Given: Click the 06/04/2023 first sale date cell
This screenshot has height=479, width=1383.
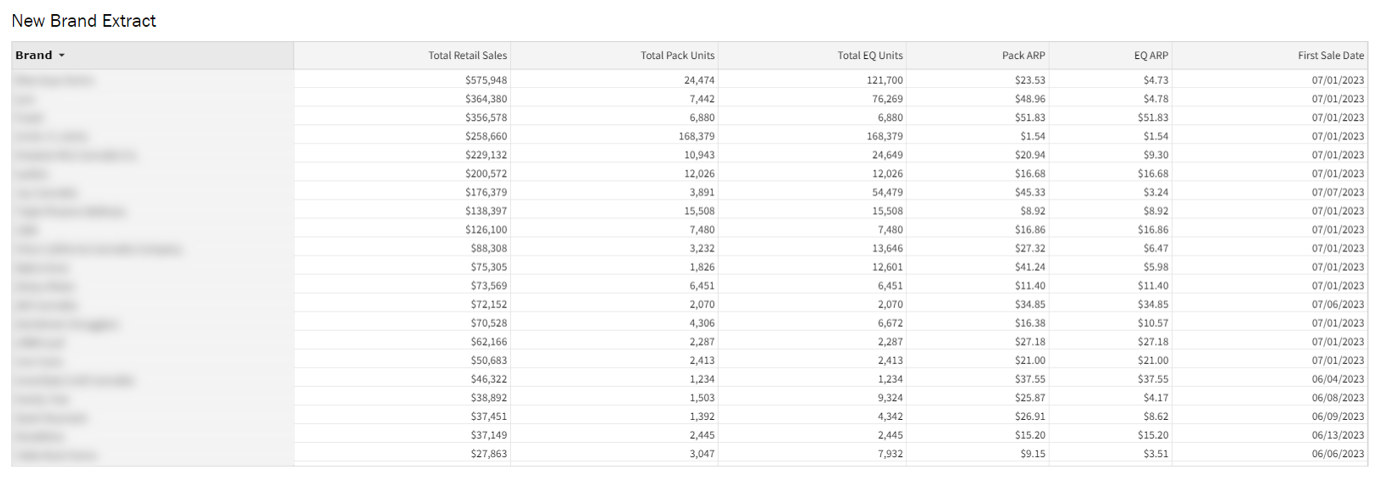Looking at the screenshot, I should 1337,379.
